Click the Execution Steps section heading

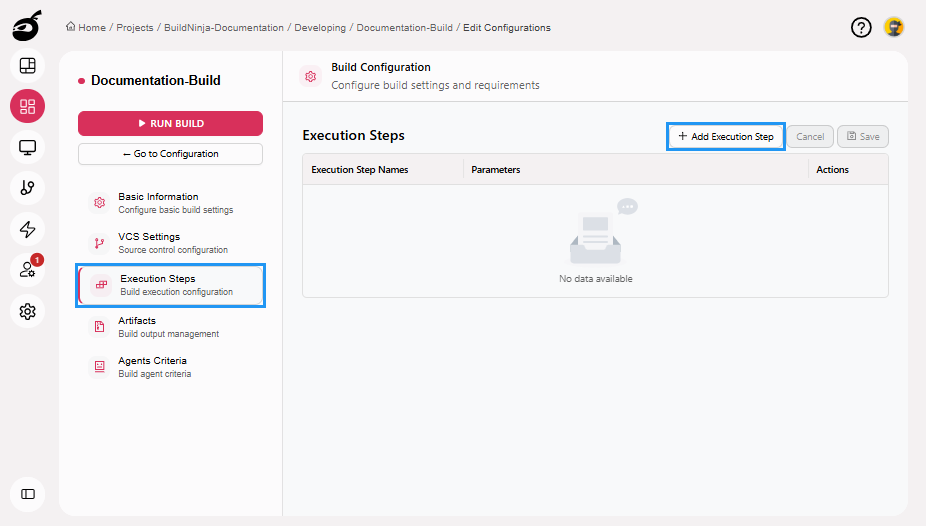click(353, 135)
